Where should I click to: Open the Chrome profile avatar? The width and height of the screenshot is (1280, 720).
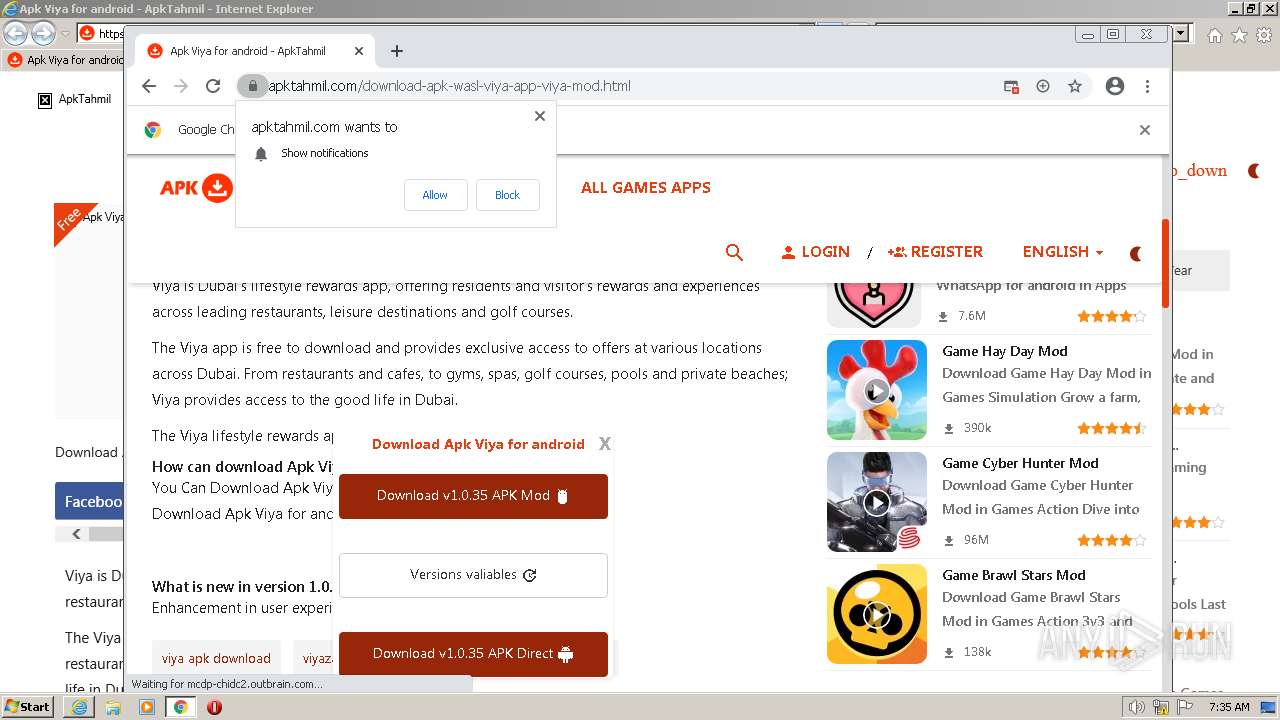(x=1115, y=86)
